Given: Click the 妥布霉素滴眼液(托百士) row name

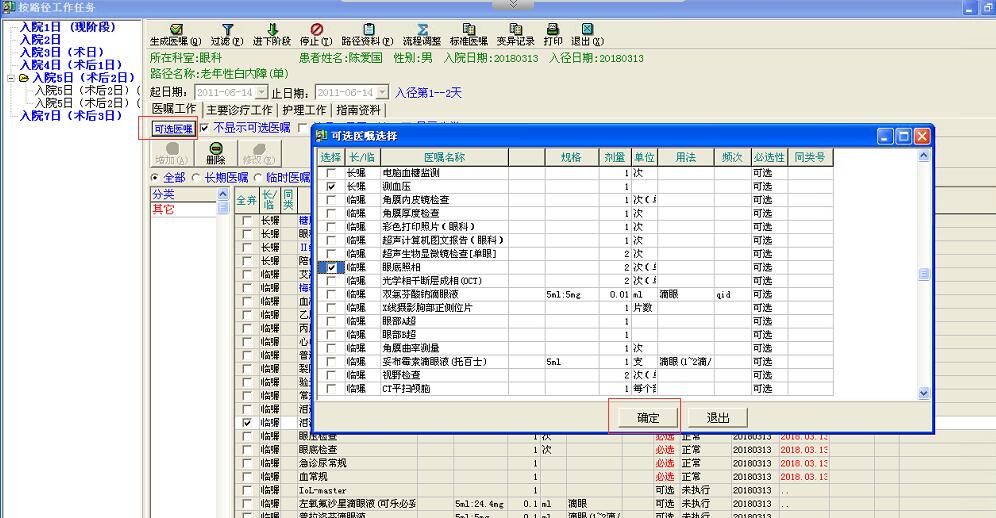Looking at the screenshot, I should pos(434,362).
